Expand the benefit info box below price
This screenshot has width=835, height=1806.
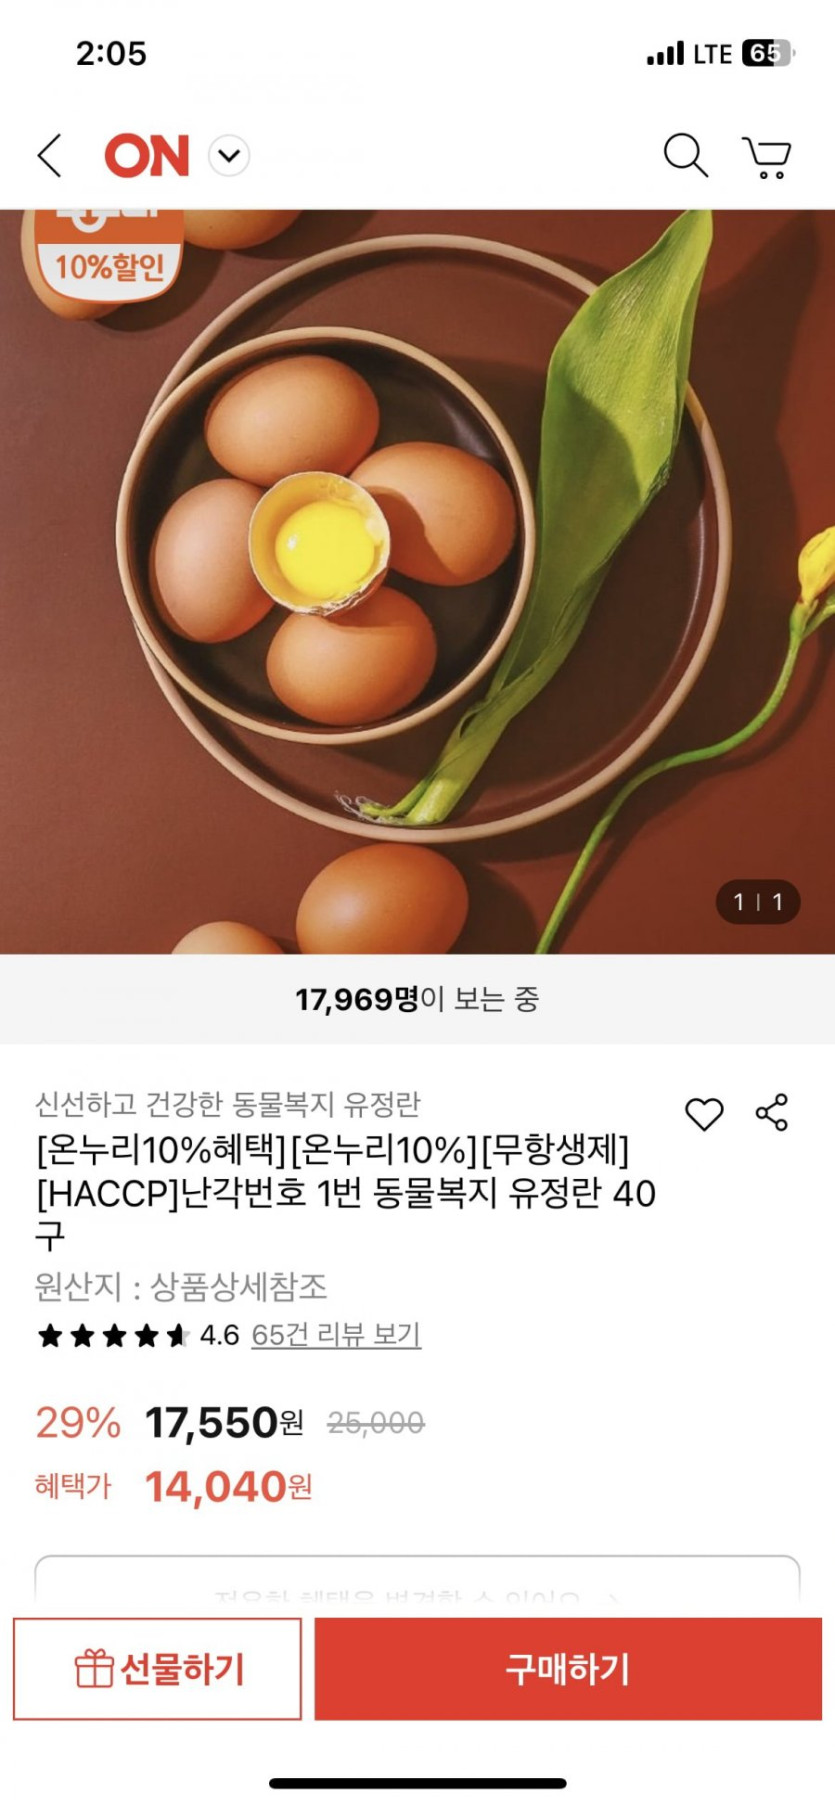click(417, 1580)
